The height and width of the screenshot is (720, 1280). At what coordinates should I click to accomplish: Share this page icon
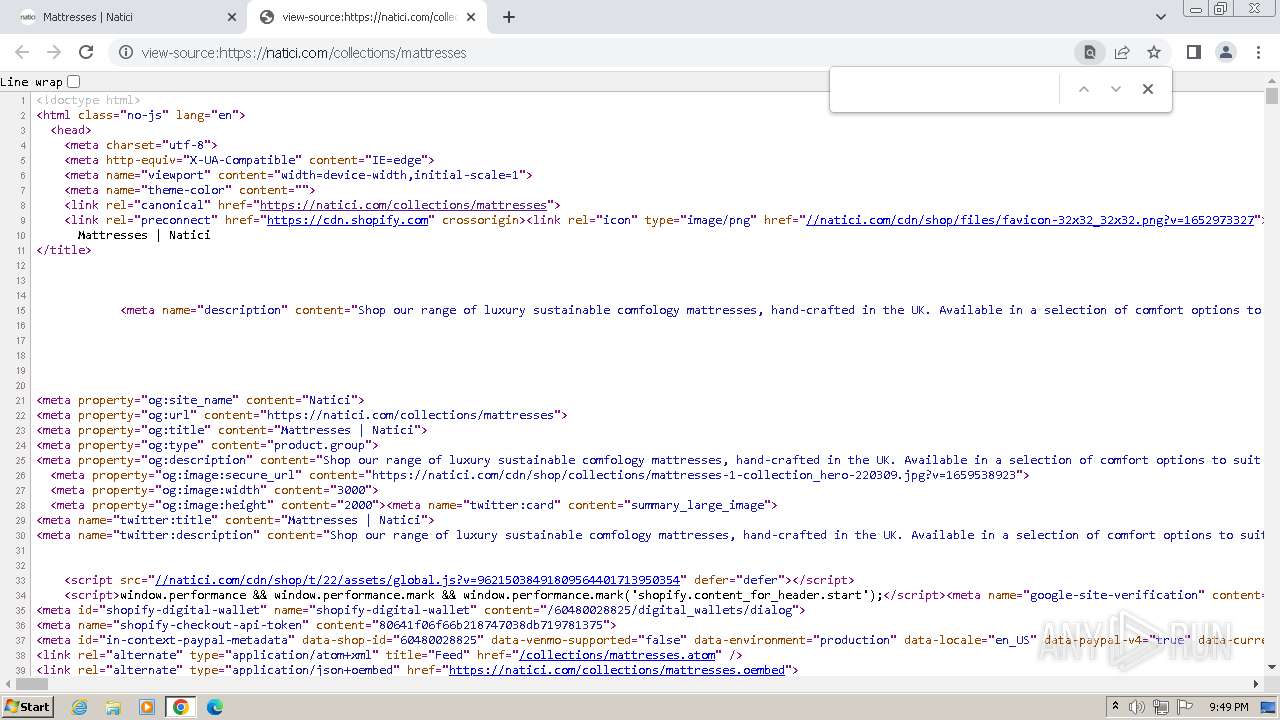click(1122, 53)
